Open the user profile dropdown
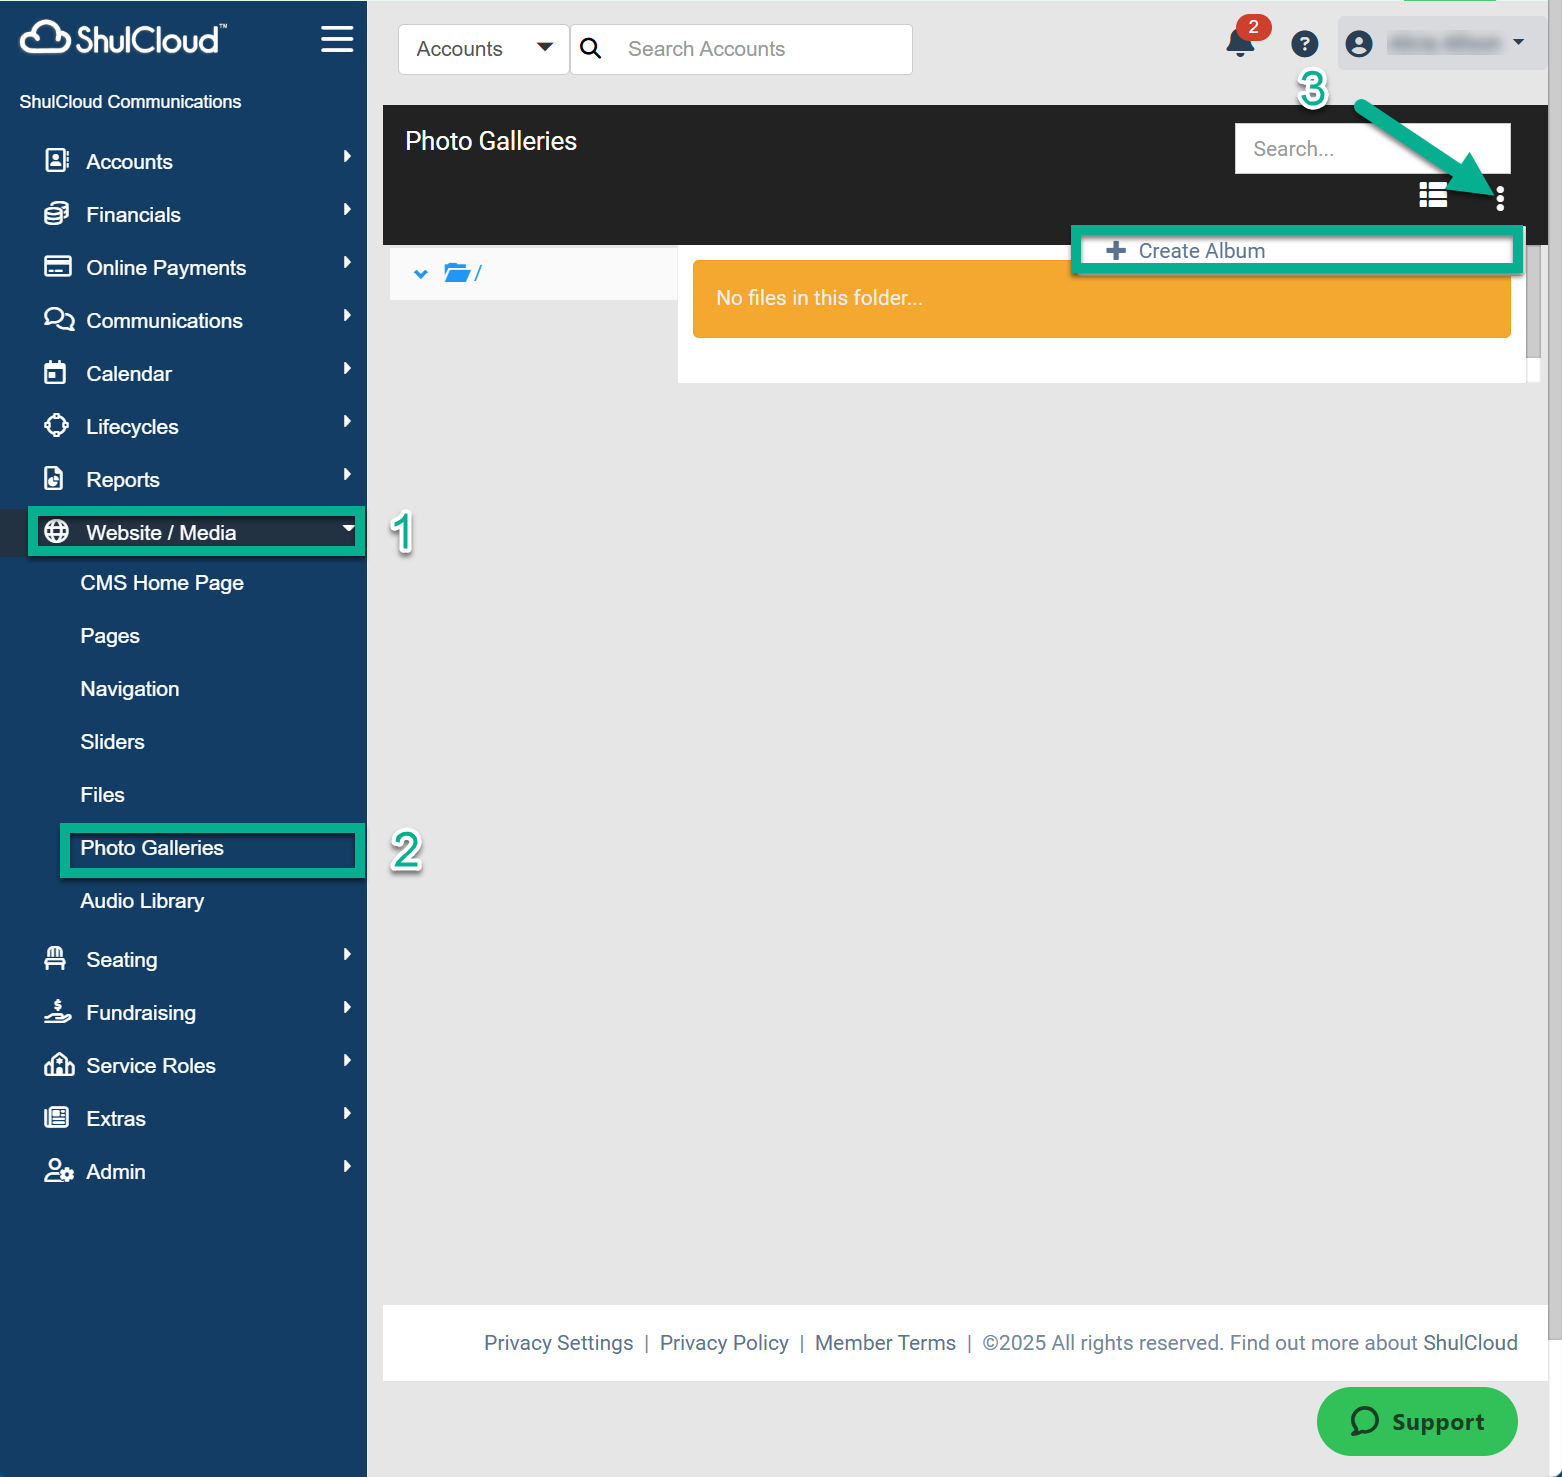Screen dimensions: 1562x1477 (1440, 44)
